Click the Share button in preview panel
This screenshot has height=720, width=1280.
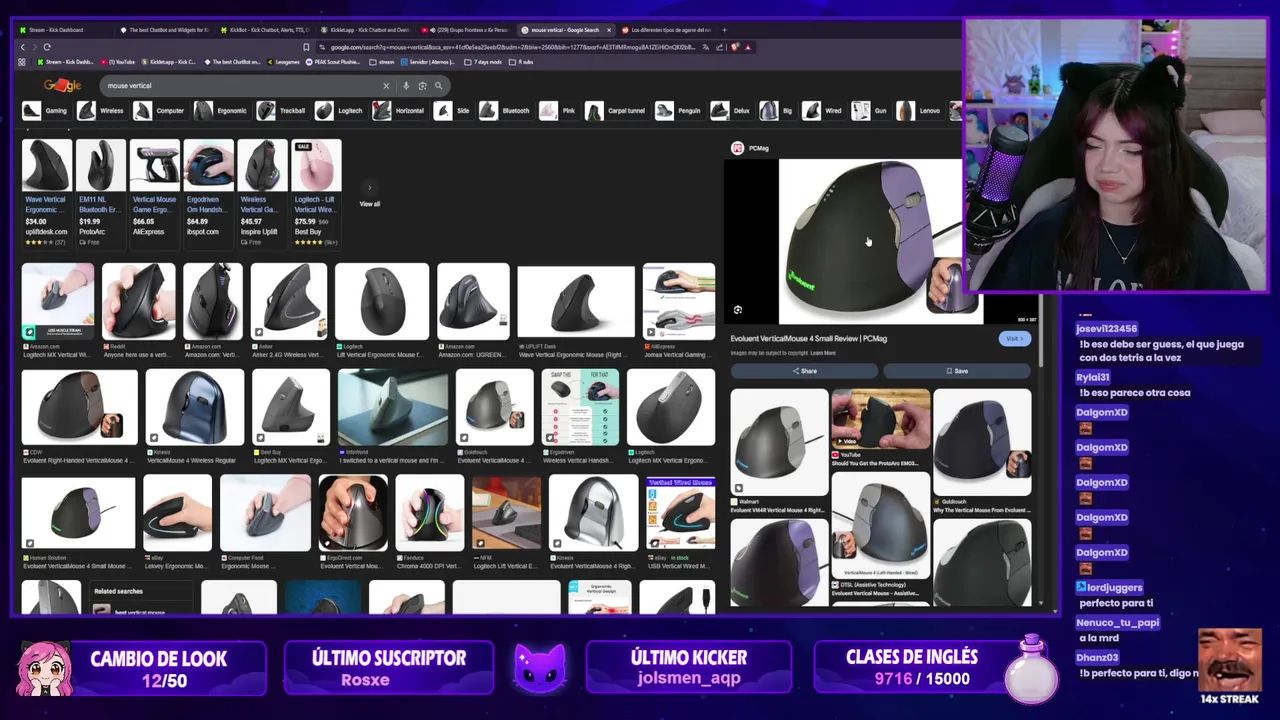[805, 371]
